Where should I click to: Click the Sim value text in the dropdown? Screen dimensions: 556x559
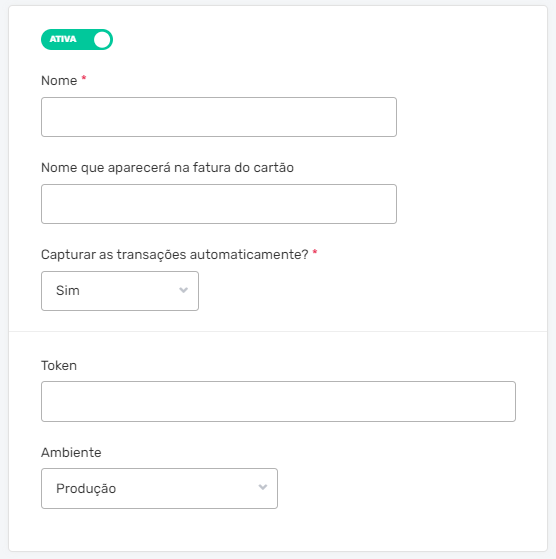pyautogui.click(x=68, y=291)
